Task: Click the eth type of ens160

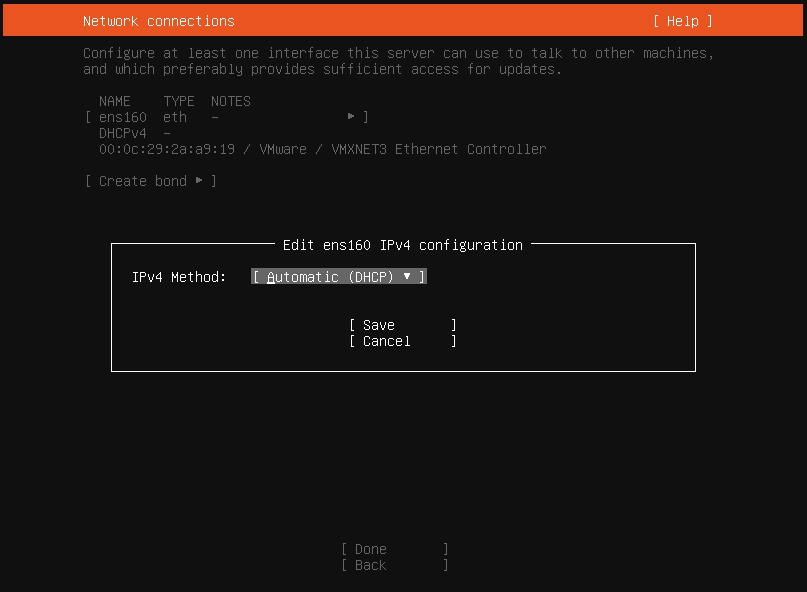Action: click(175, 117)
